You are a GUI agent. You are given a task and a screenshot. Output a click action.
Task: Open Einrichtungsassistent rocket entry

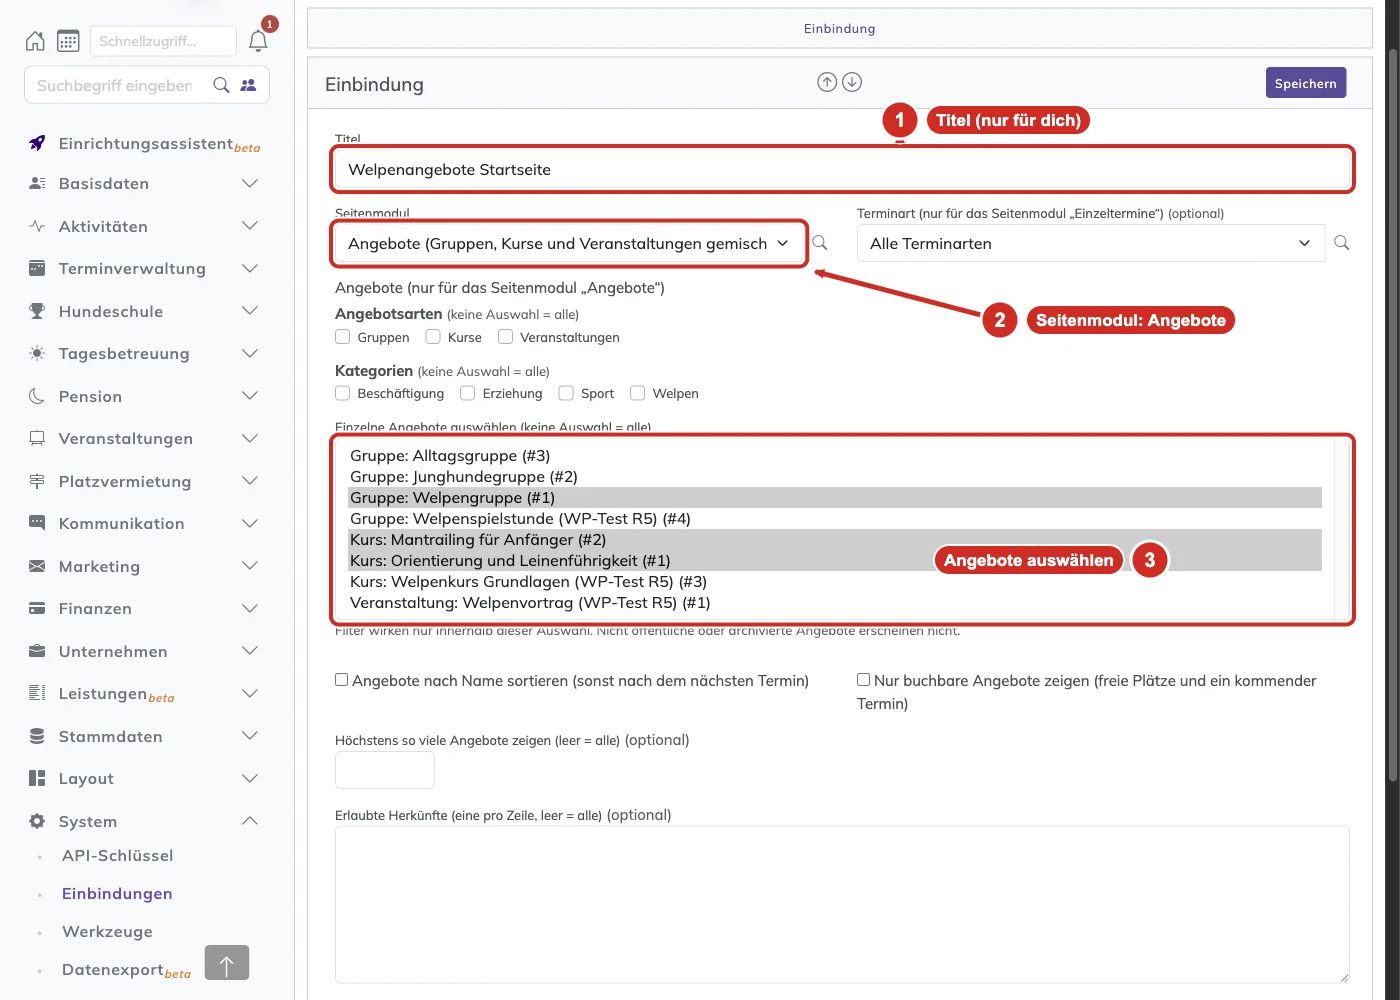(37, 143)
